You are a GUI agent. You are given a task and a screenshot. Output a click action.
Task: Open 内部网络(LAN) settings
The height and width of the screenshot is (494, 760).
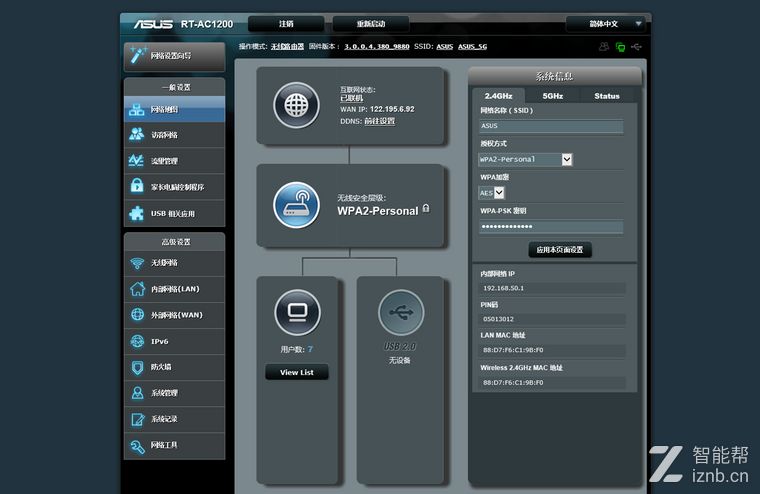tap(174, 289)
